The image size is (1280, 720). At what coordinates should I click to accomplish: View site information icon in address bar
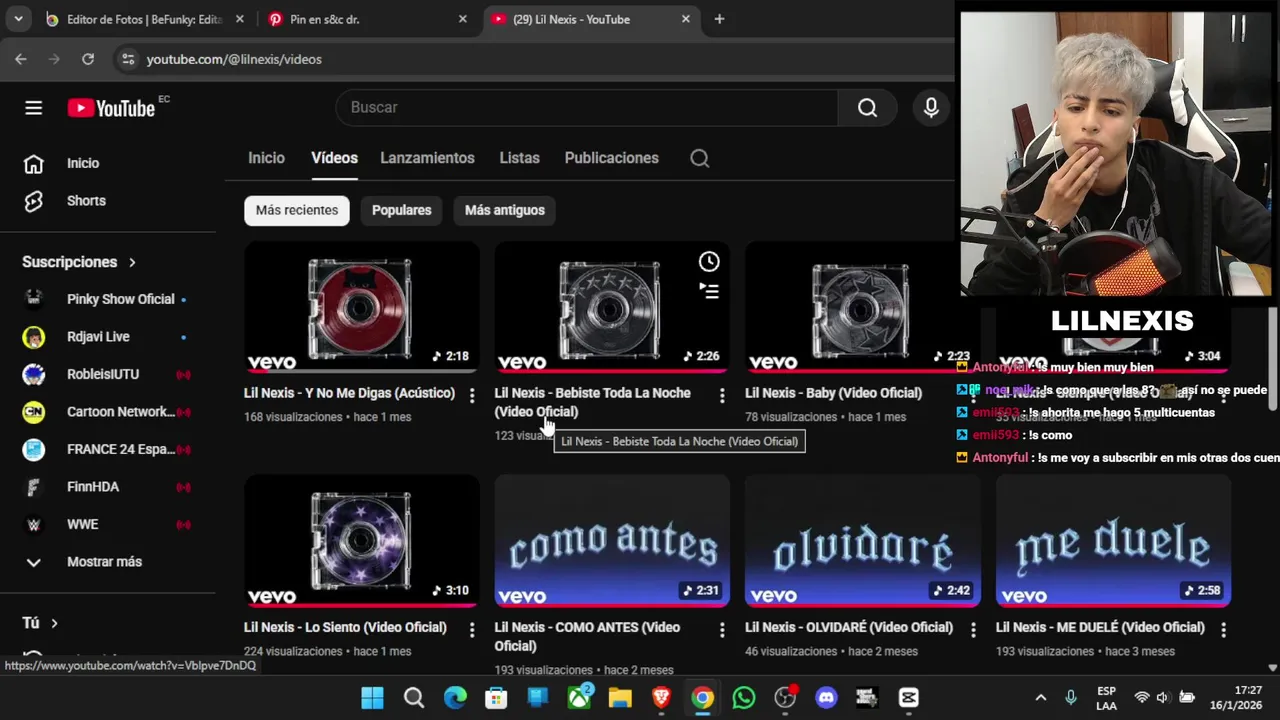click(127, 59)
